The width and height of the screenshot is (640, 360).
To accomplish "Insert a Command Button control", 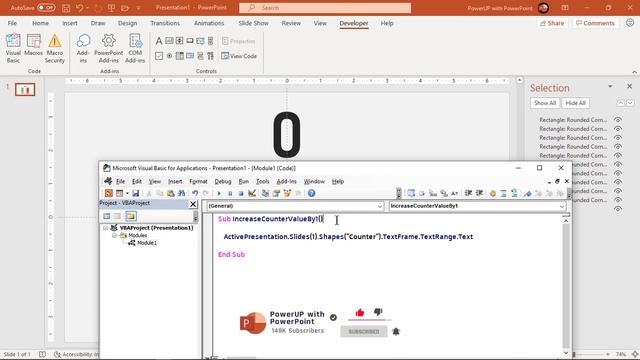I will point(190,41).
